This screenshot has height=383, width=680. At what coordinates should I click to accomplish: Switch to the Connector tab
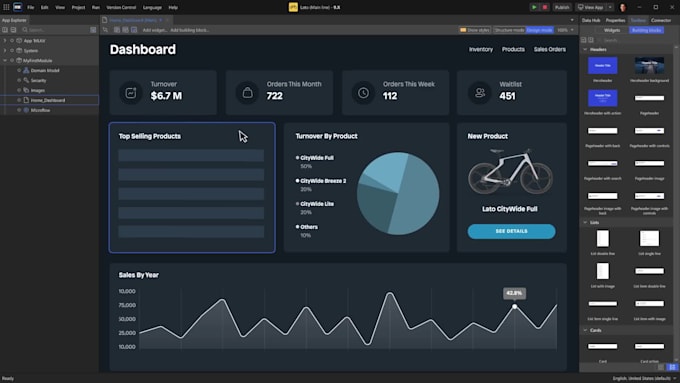pos(661,20)
